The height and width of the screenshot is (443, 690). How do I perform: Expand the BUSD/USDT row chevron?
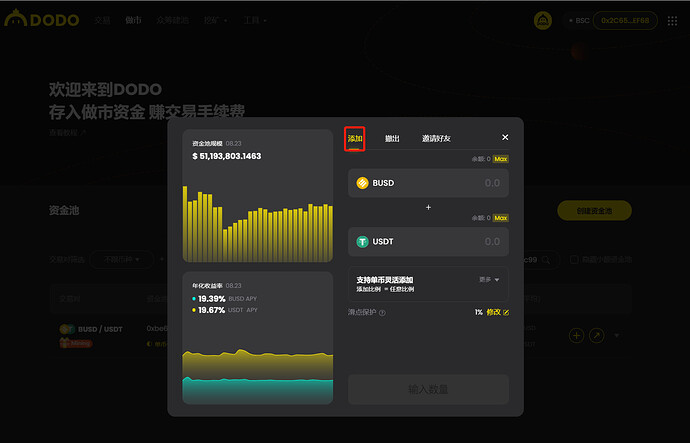pyautogui.click(x=617, y=336)
